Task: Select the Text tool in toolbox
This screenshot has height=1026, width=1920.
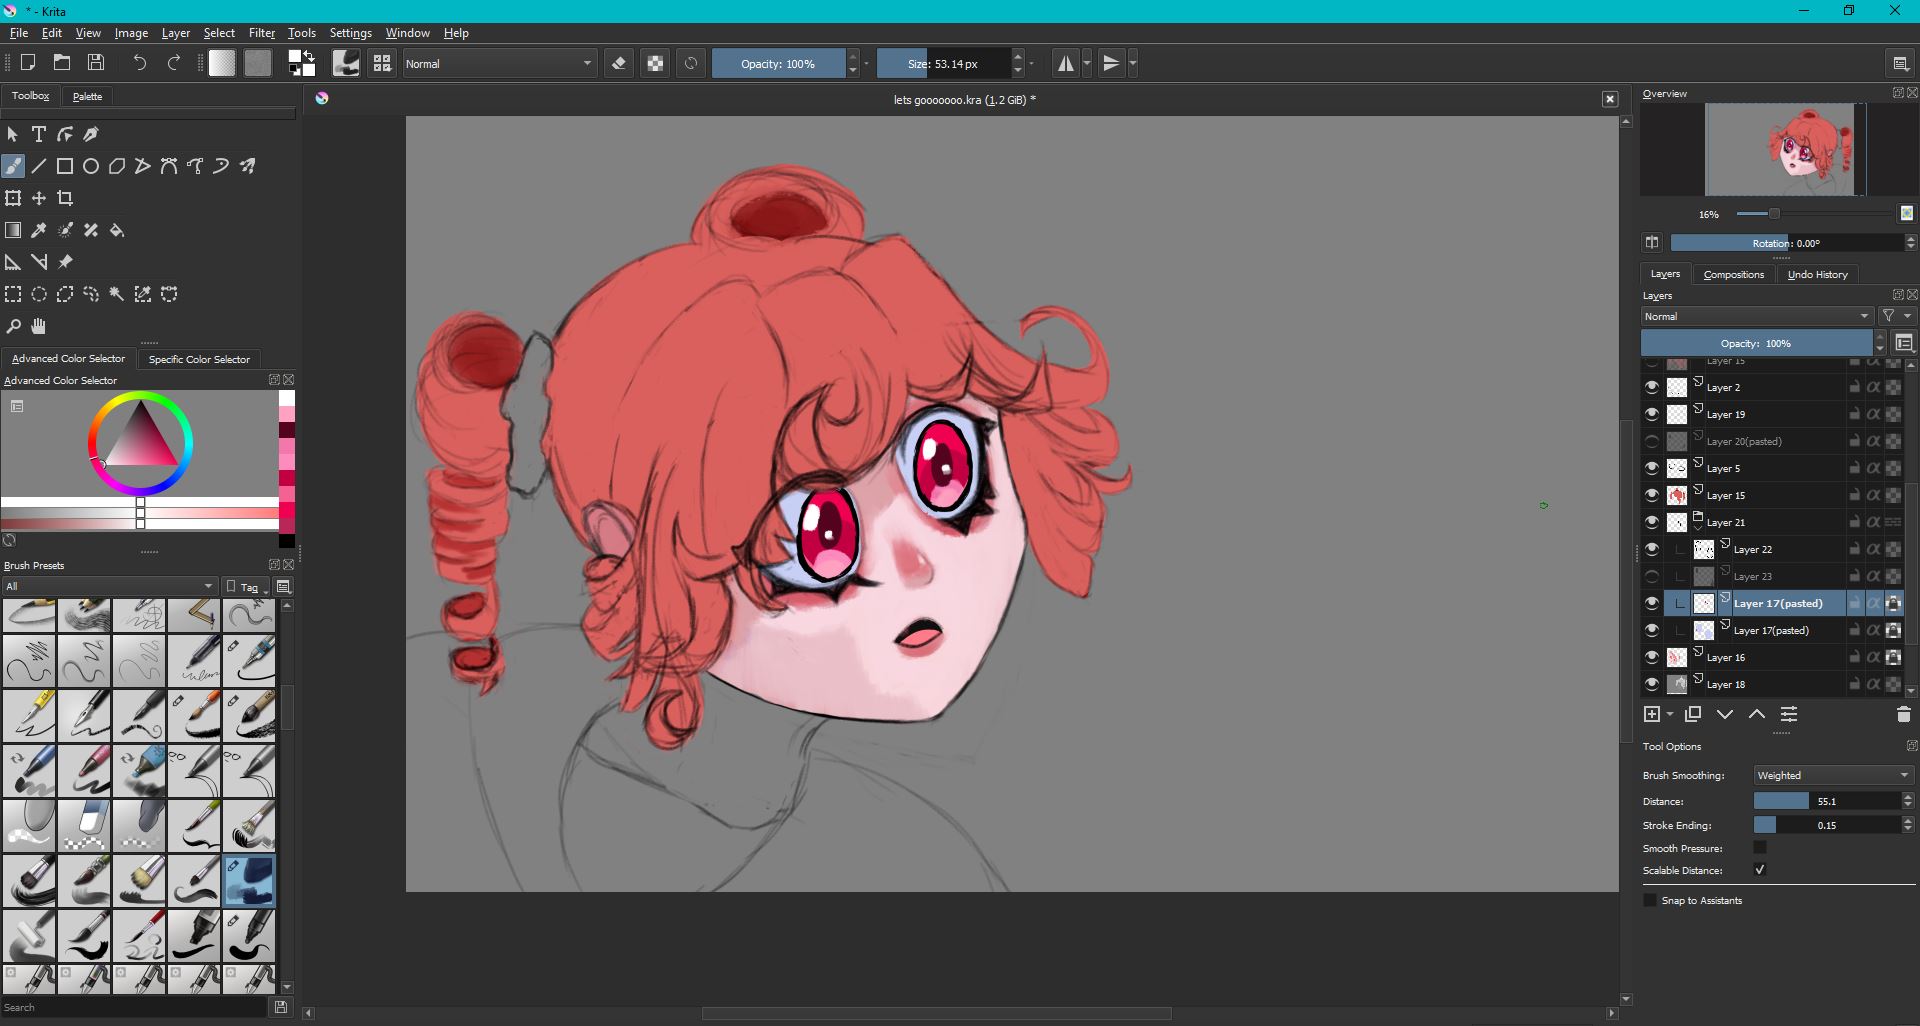Action: click(x=39, y=134)
